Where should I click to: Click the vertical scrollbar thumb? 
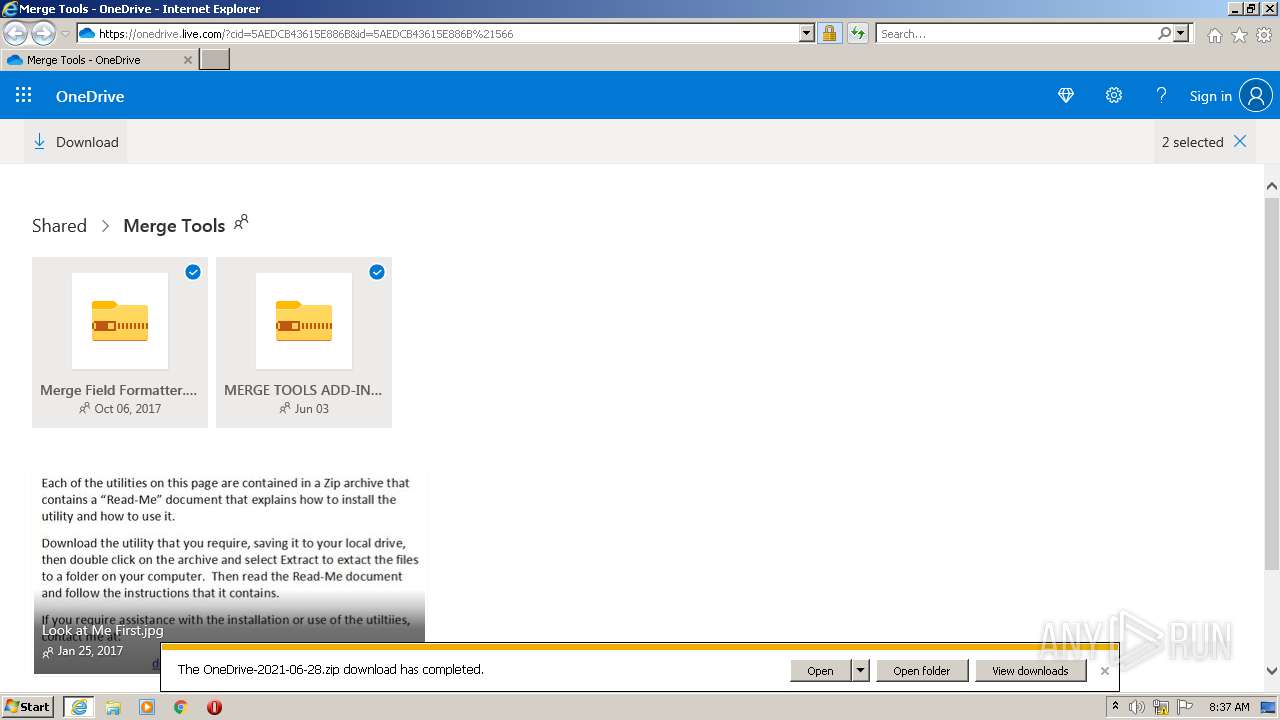(1272, 384)
